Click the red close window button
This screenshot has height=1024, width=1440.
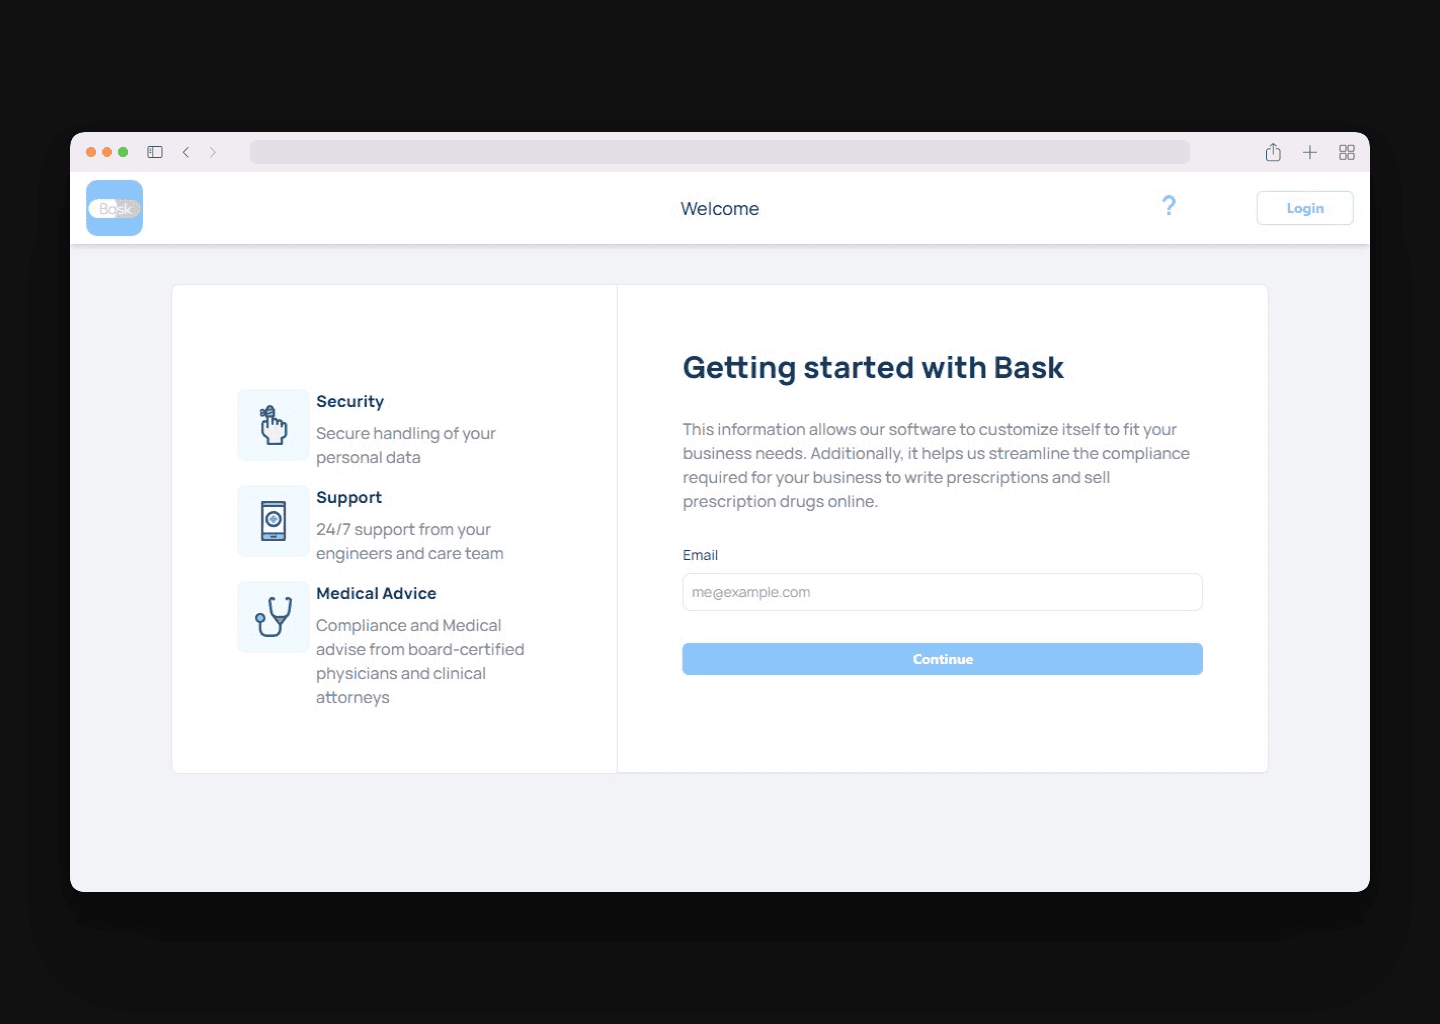[91, 152]
